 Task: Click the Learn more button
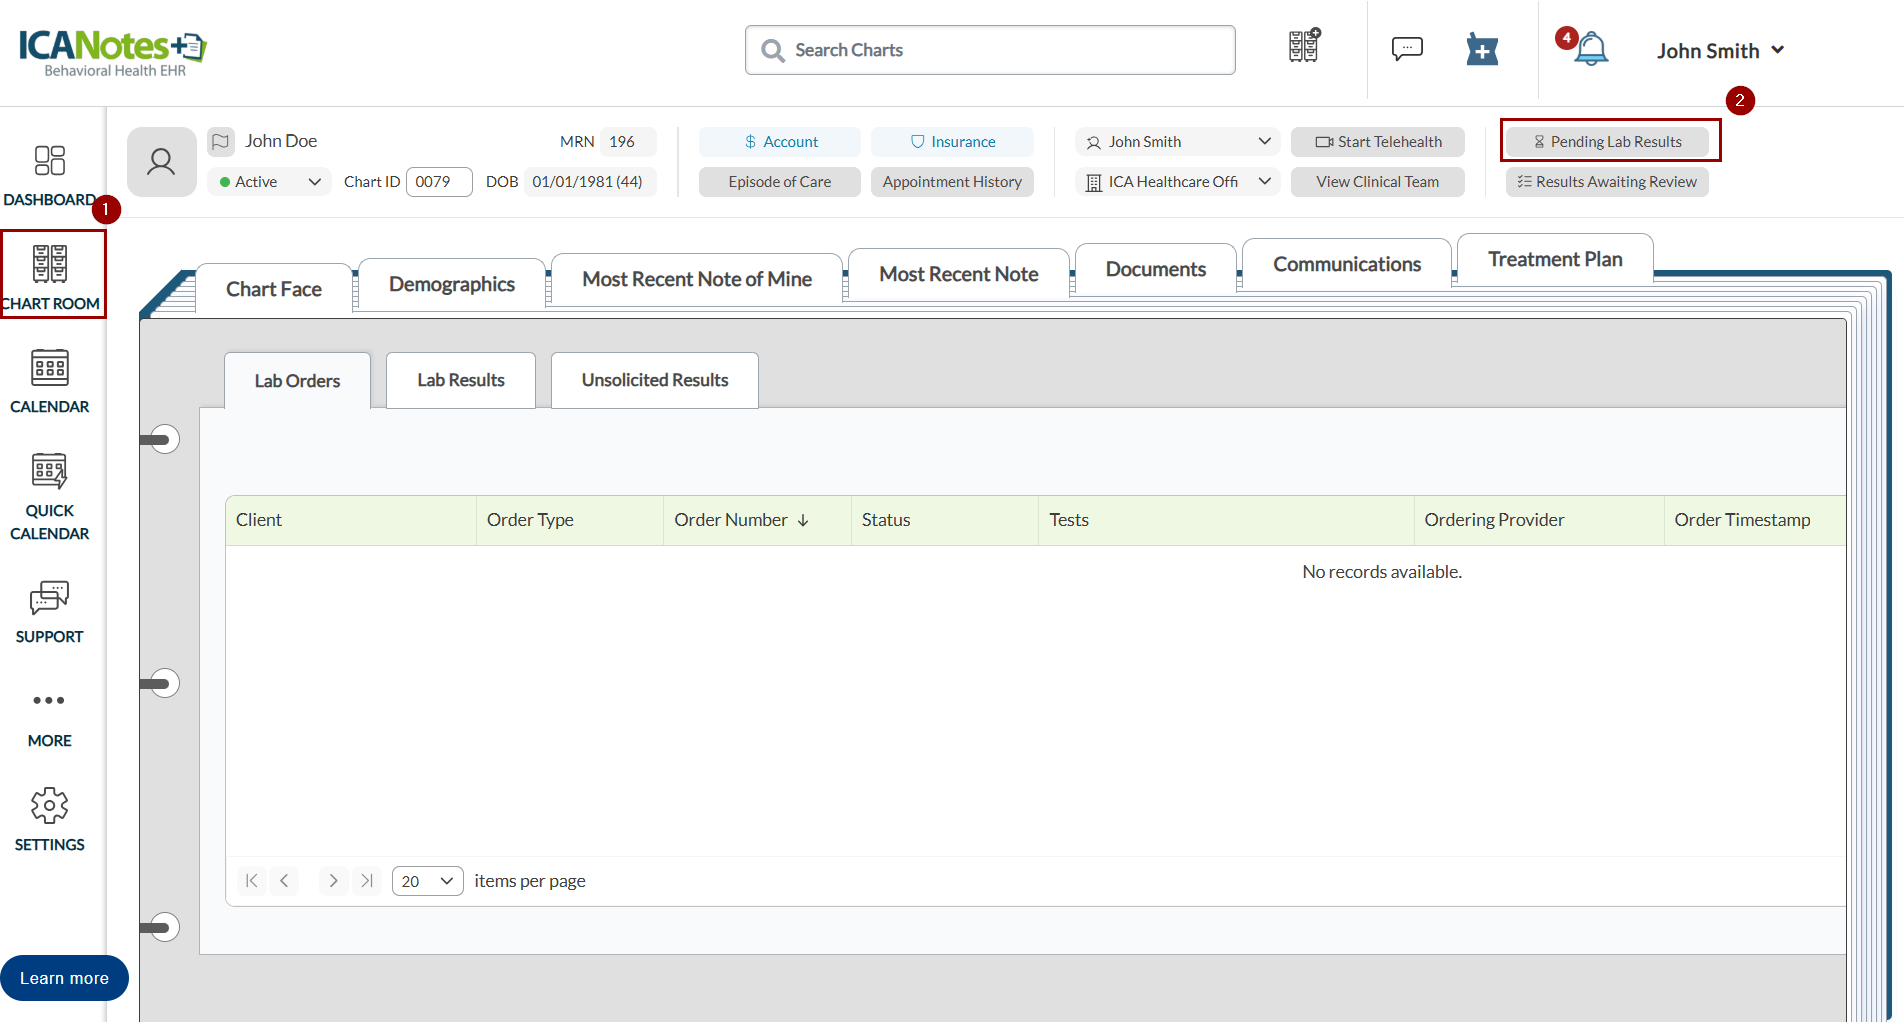coord(64,978)
